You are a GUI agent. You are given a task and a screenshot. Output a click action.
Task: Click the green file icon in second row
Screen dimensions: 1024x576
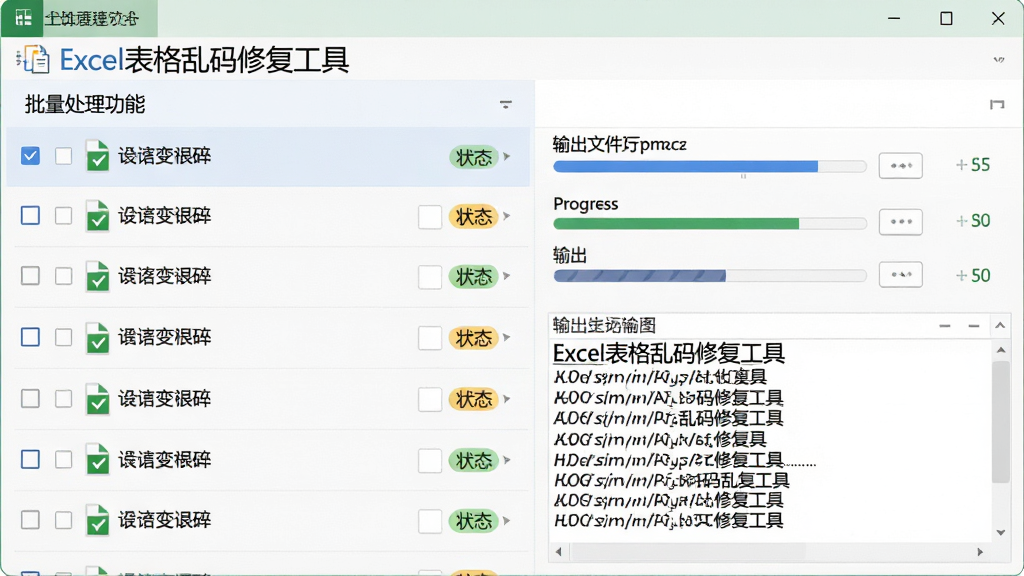(97, 216)
